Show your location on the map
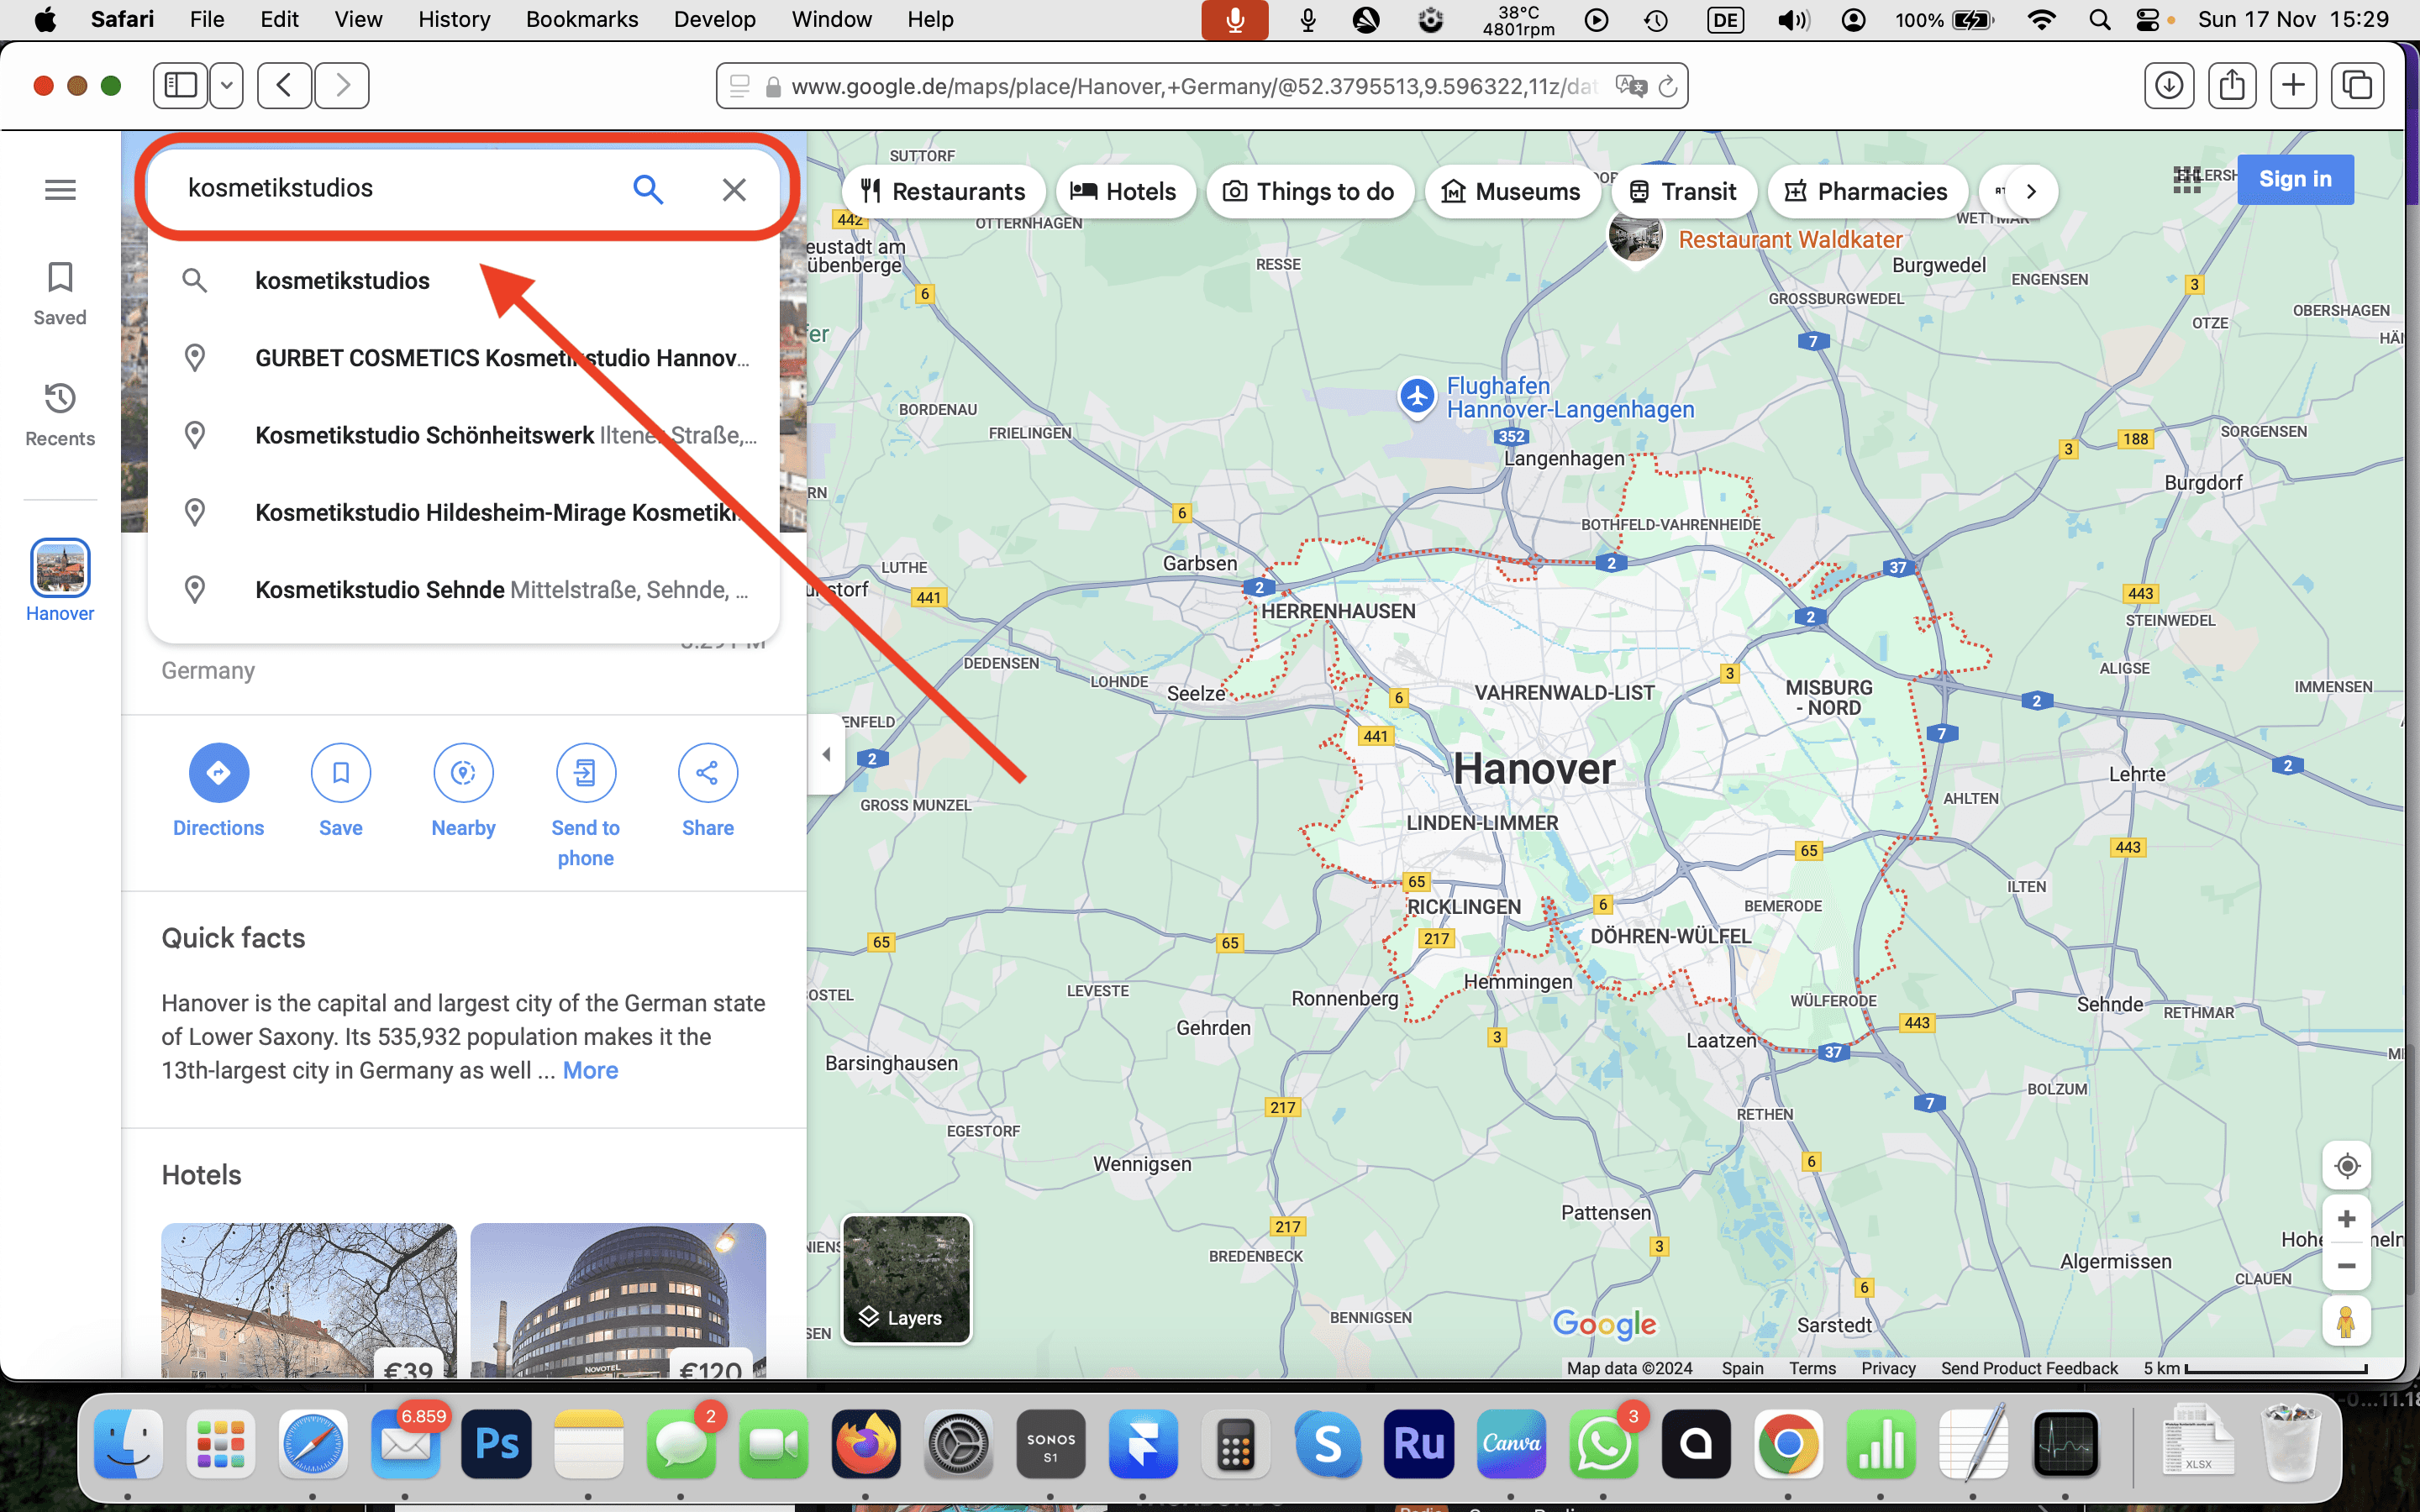Image resolution: width=2420 pixels, height=1512 pixels. point(2346,1166)
